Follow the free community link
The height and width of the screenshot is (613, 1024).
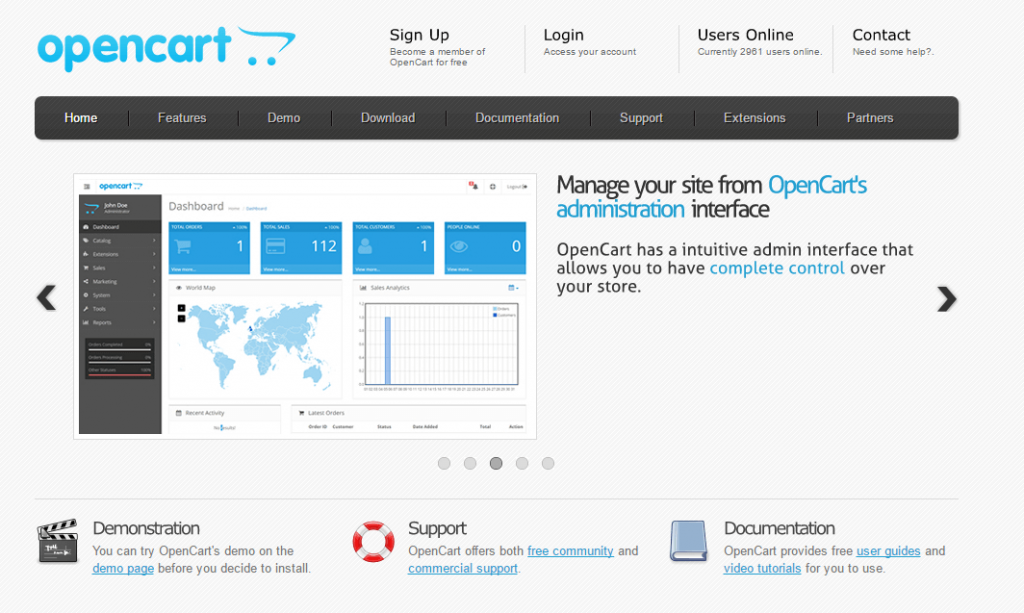tap(570, 550)
